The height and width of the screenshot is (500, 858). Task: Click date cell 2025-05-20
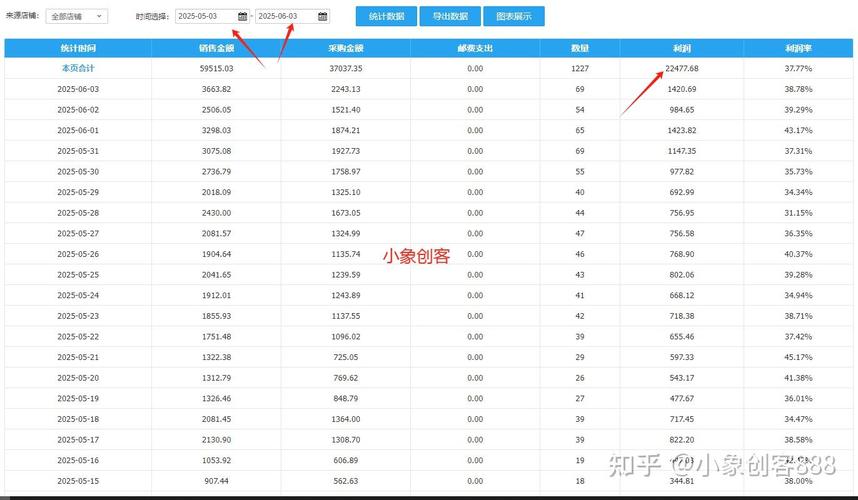[78, 378]
